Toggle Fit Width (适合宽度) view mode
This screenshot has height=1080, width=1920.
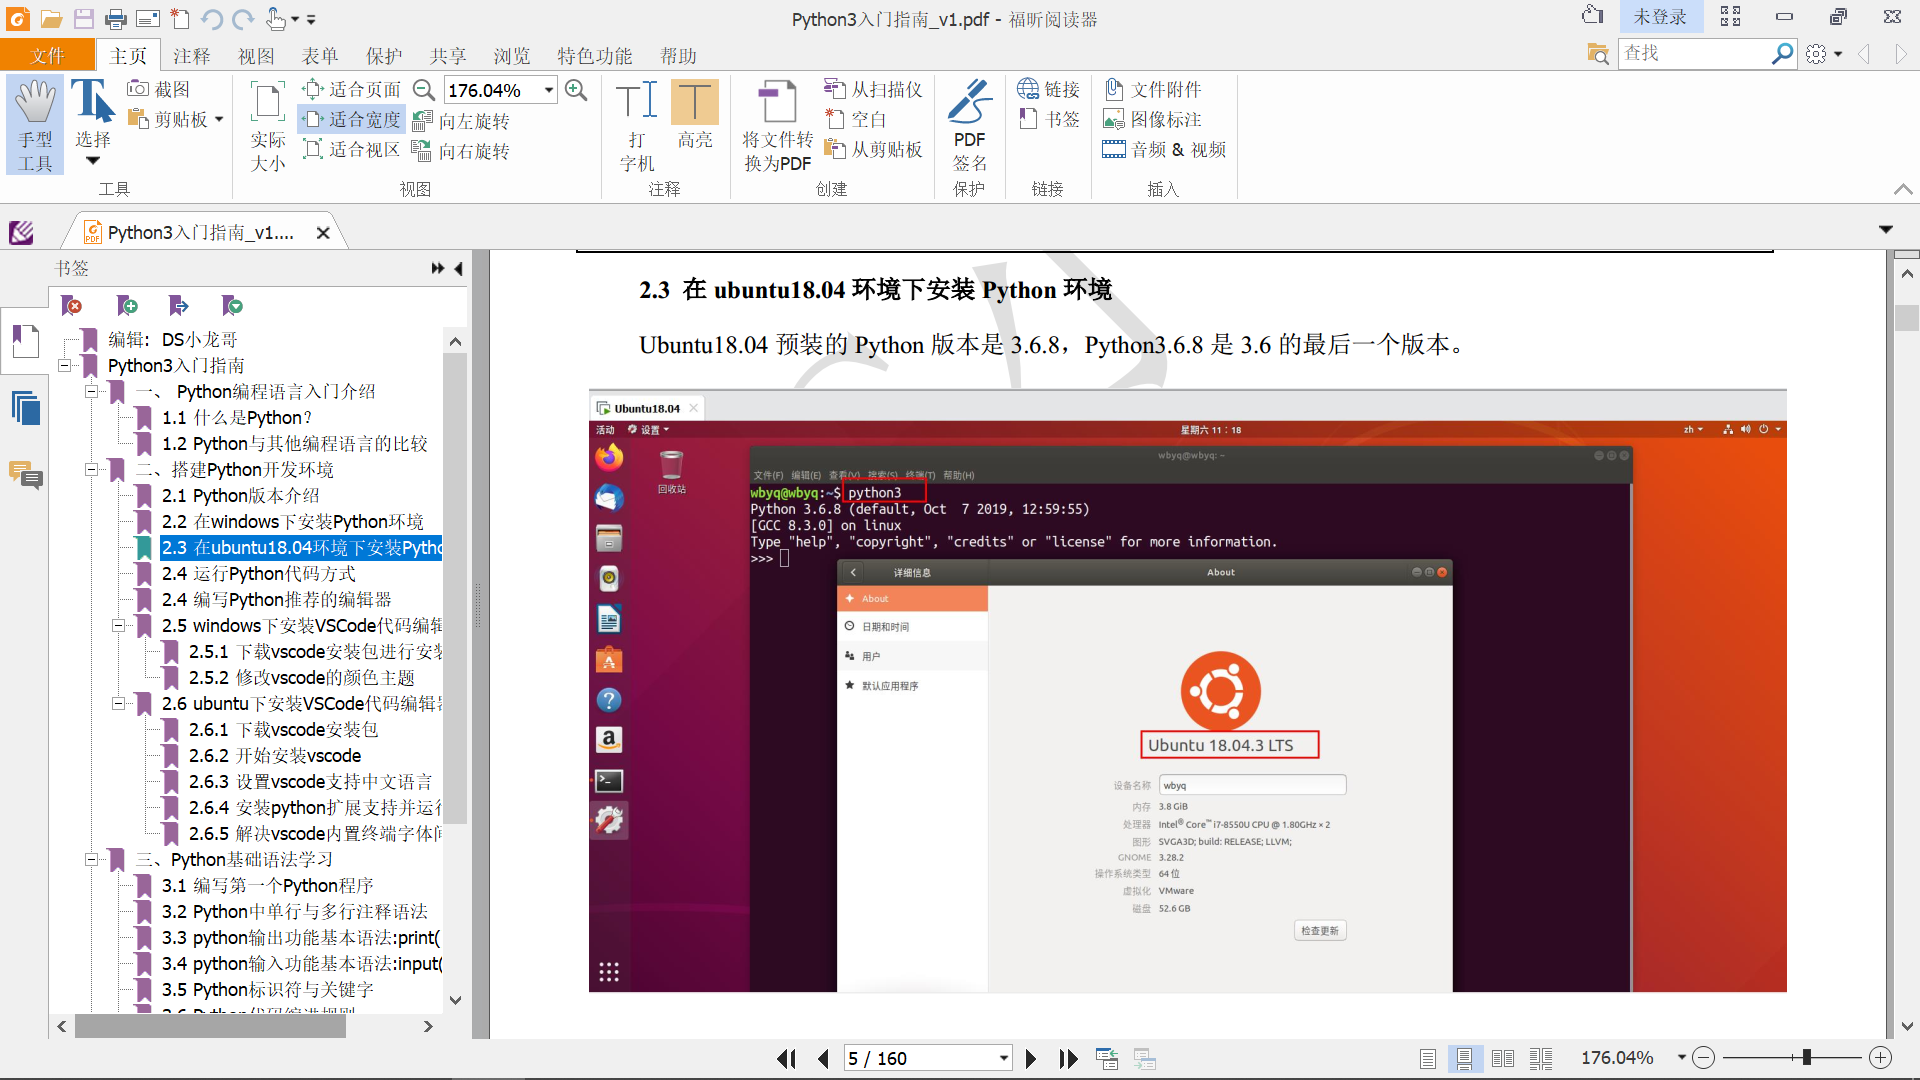coord(352,119)
